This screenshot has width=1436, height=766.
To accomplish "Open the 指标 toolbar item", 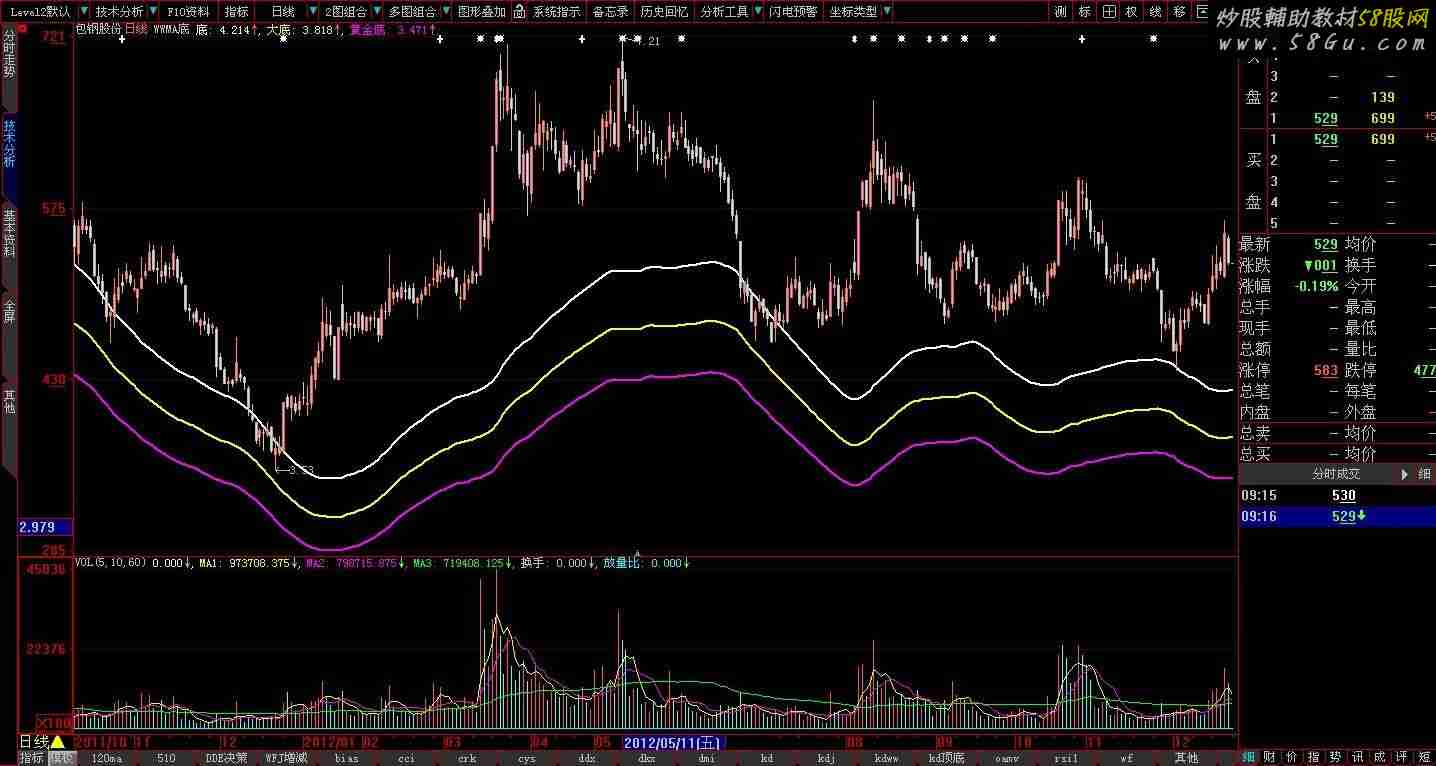I will (236, 12).
